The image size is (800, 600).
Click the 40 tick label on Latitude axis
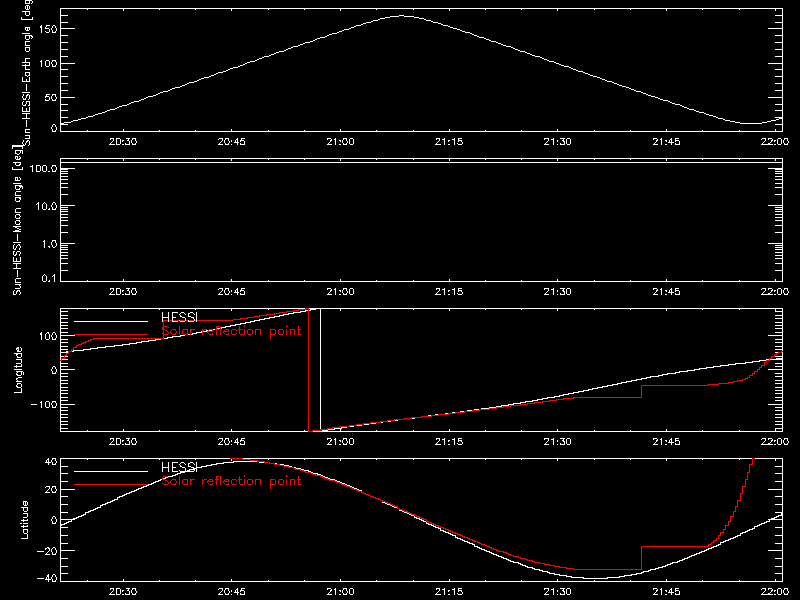pos(51,462)
